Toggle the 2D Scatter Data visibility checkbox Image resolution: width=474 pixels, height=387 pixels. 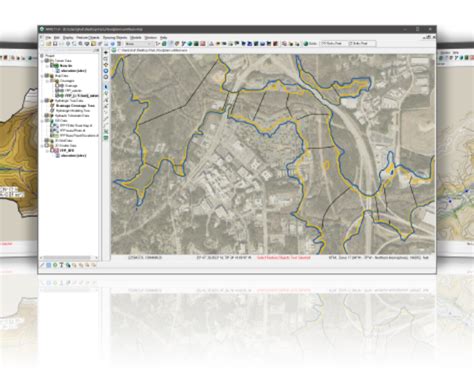coord(47,146)
